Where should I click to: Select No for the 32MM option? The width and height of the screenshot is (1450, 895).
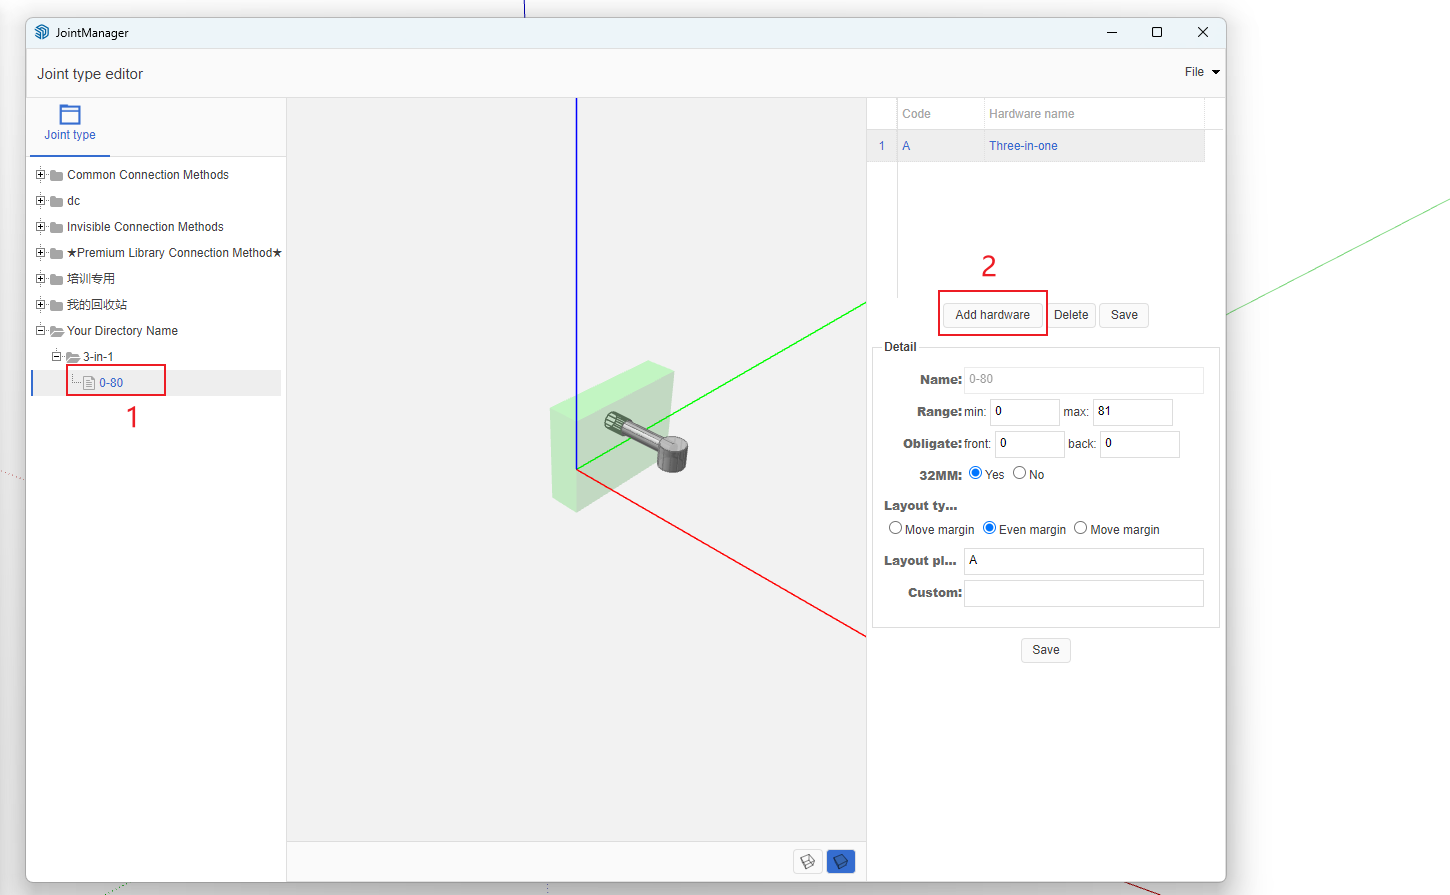tap(1020, 473)
